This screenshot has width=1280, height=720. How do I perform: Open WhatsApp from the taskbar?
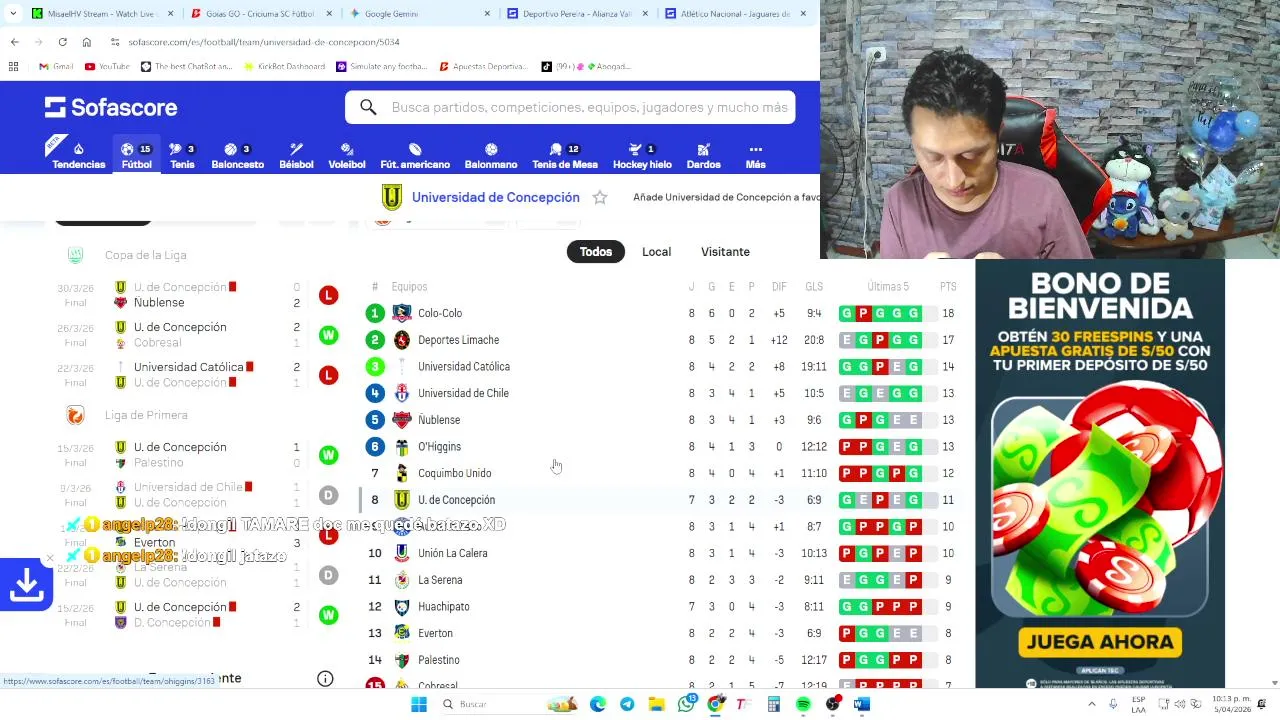click(x=686, y=704)
